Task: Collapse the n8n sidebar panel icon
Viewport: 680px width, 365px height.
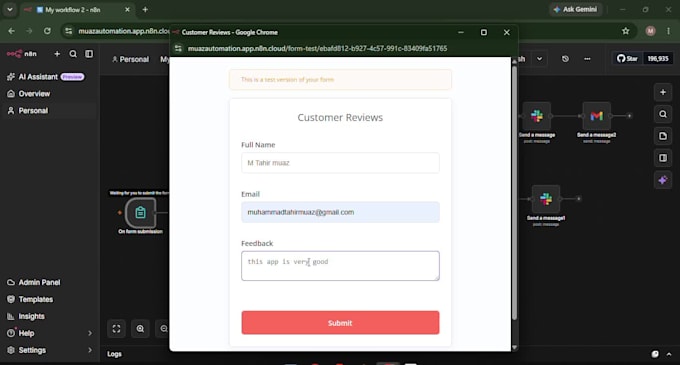Action: click(x=89, y=54)
